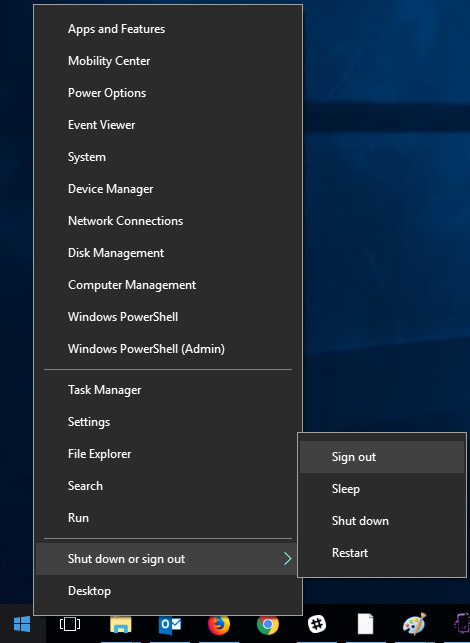Open the Outlook taskbar icon
Image resolution: width=470 pixels, height=643 pixels.
point(170,624)
